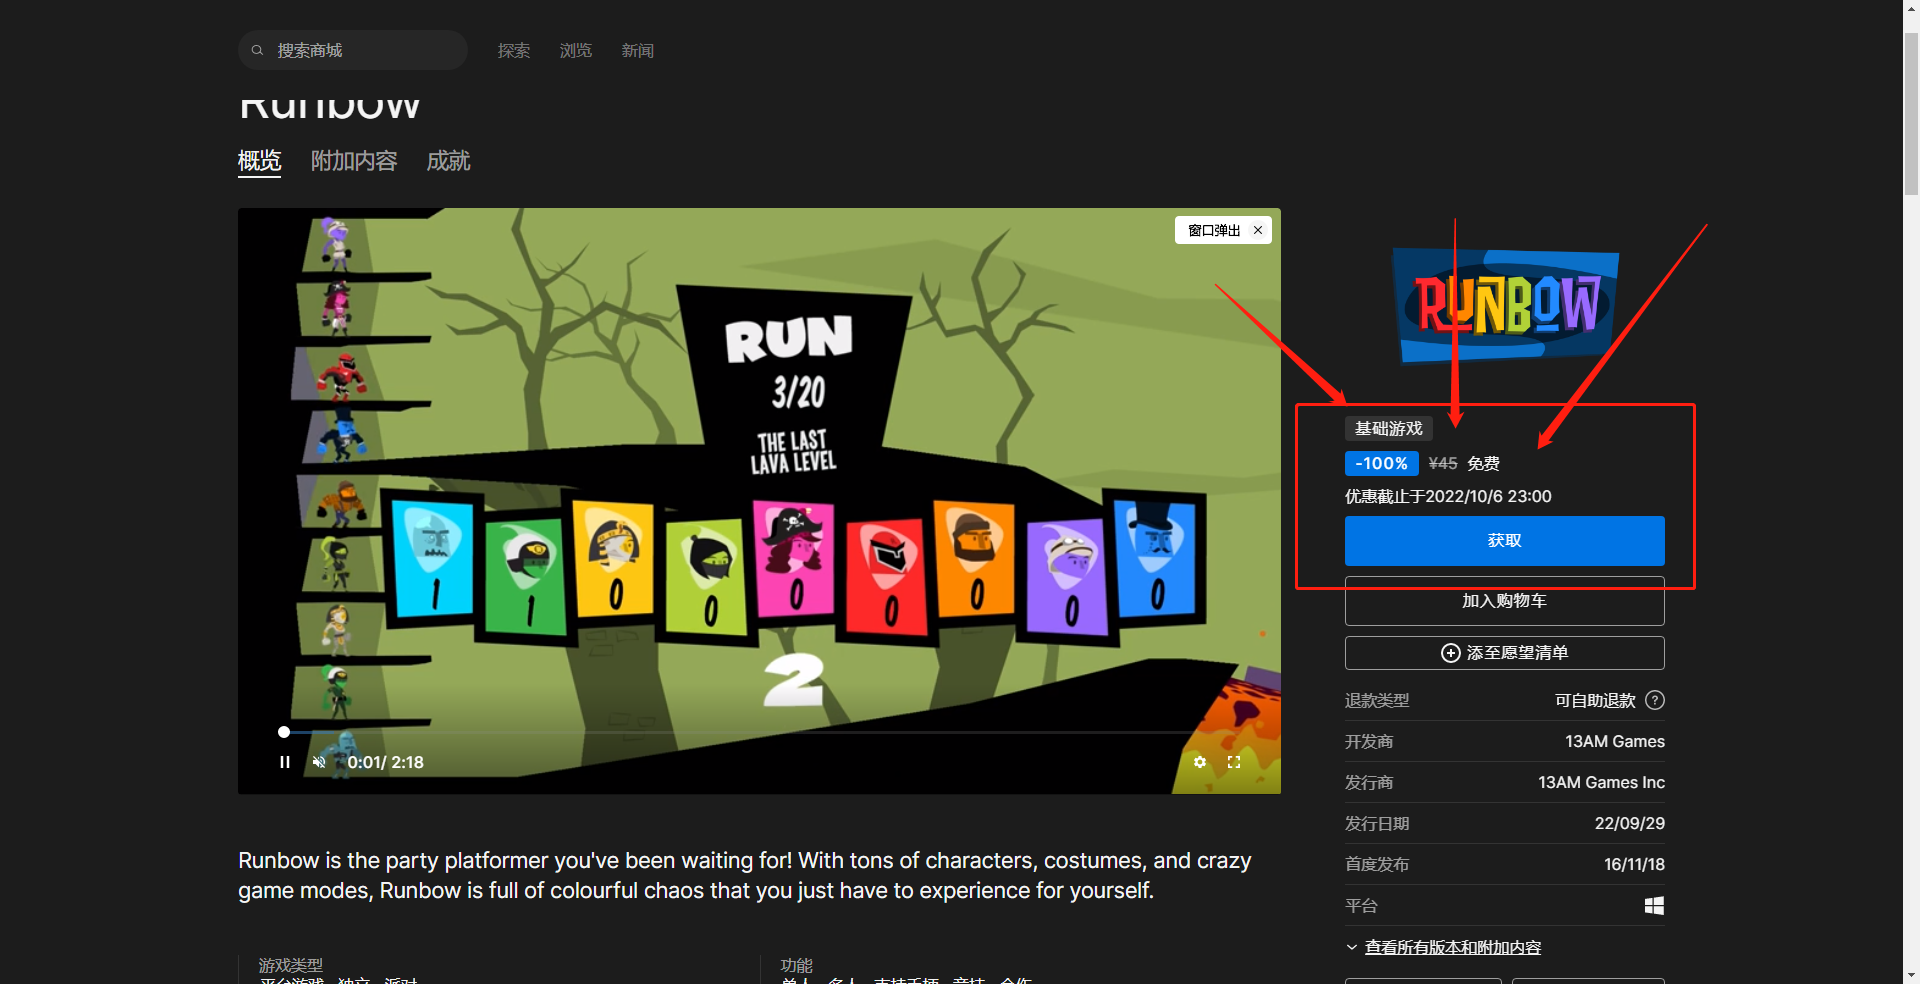Click the 13AM Games developer name
Viewport: 1920px width, 984px height.
point(1615,741)
